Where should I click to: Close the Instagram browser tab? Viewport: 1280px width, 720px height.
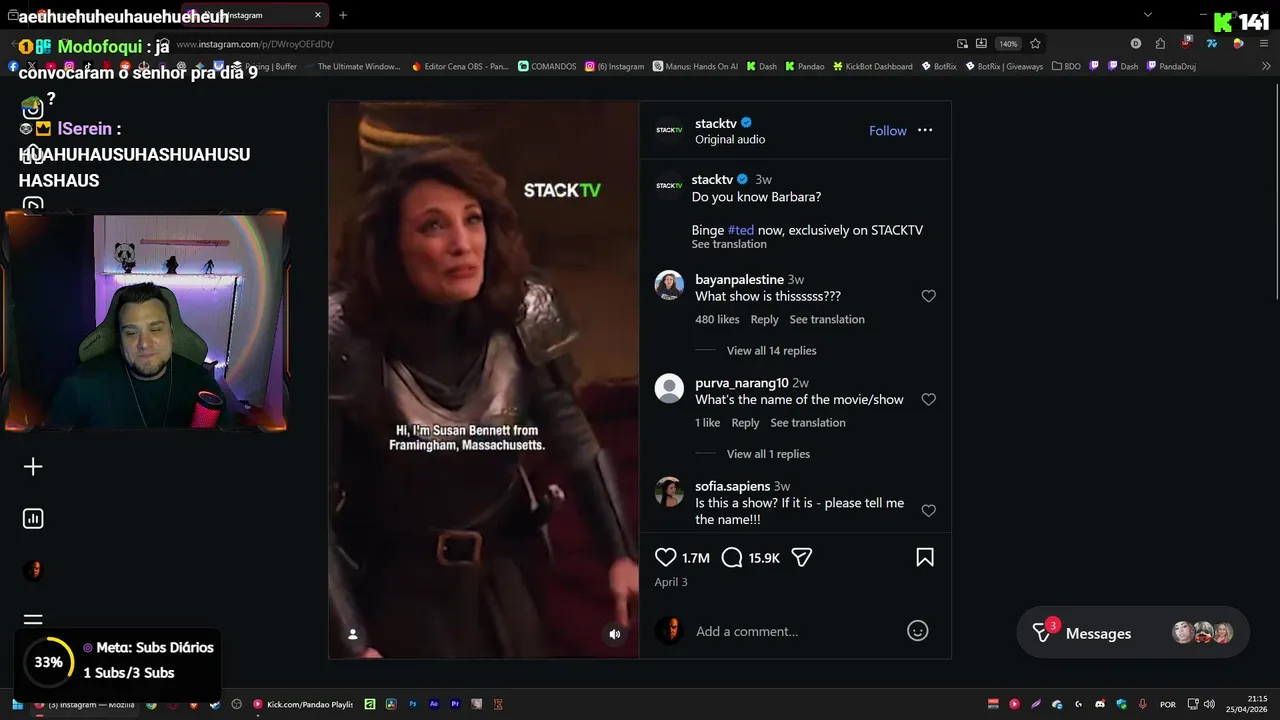click(318, 15)
